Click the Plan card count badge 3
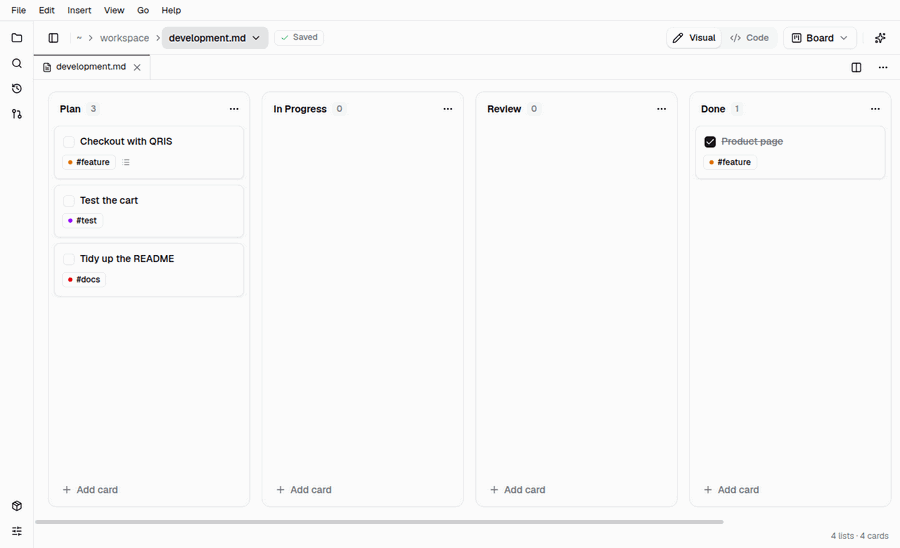The height and width of the screenshot is (548, 900). pos(93,109)
